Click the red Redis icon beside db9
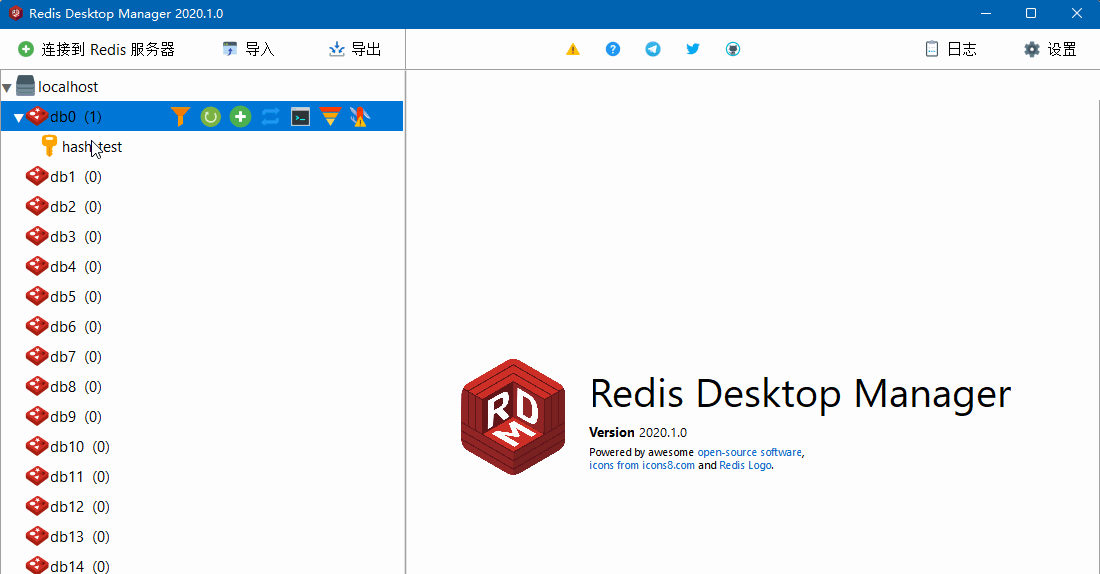 (x=36, y=416)
